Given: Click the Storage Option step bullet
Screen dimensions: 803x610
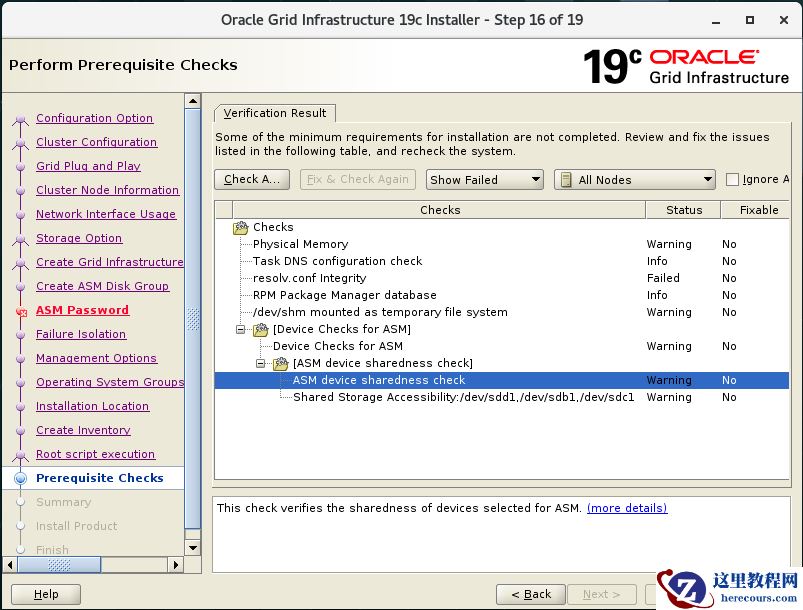Looking at the screenshot, I should click(x=20, y=239).
